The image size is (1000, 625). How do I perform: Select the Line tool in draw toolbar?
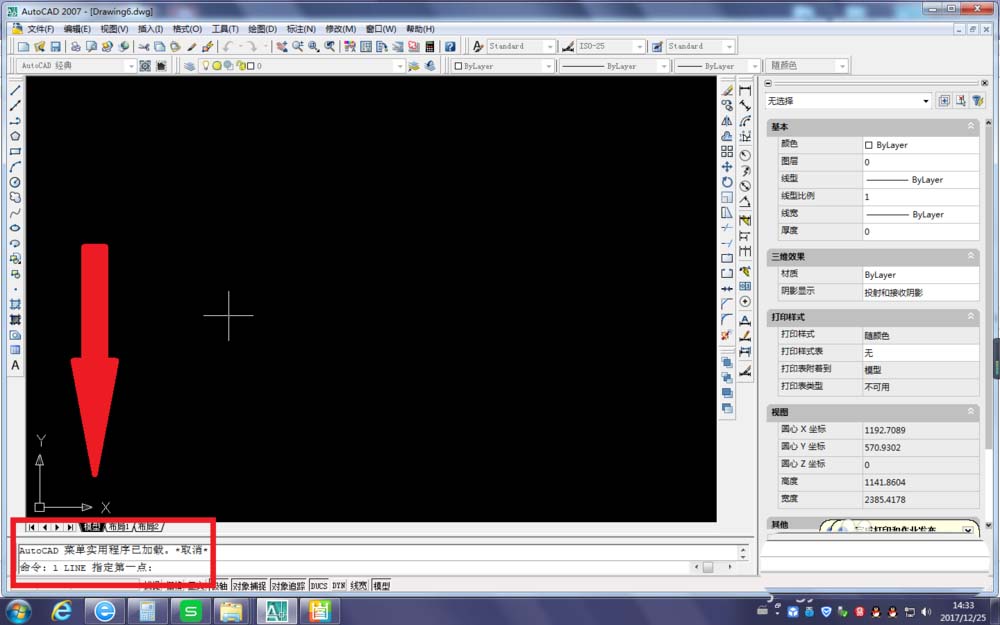(15, 91)
